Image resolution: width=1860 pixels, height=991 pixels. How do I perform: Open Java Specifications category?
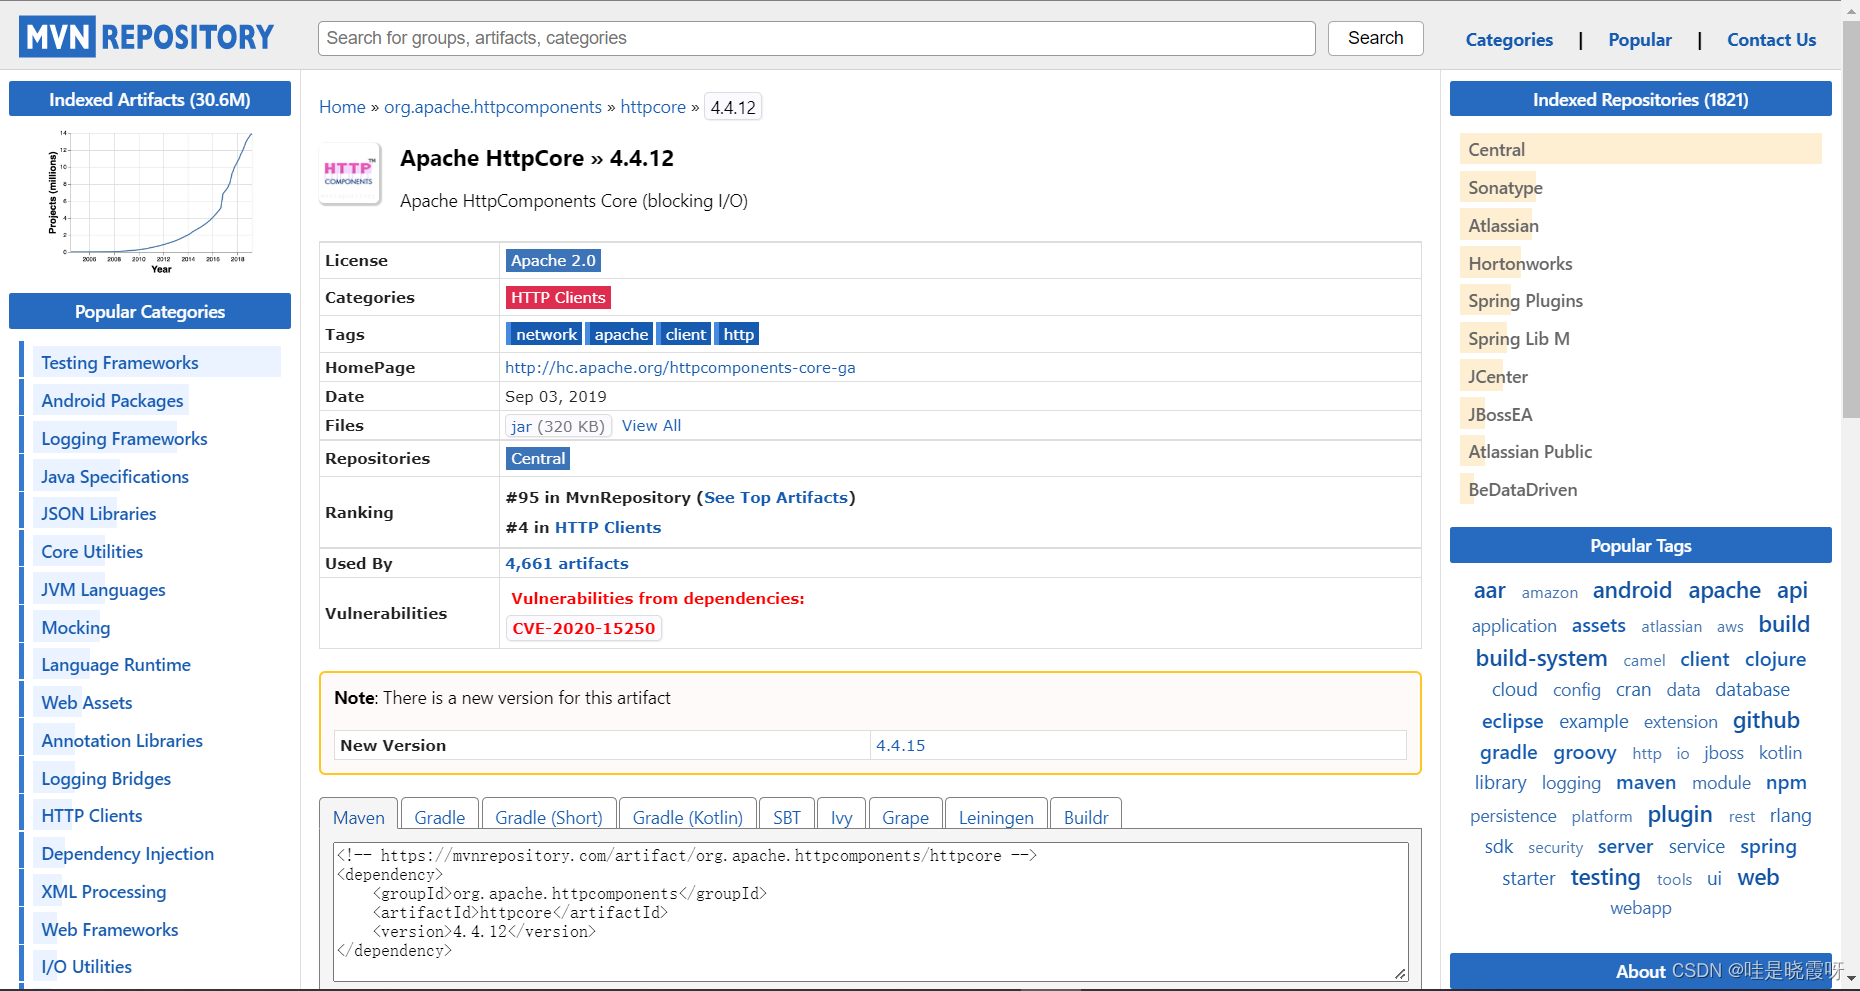pos(115,476)
